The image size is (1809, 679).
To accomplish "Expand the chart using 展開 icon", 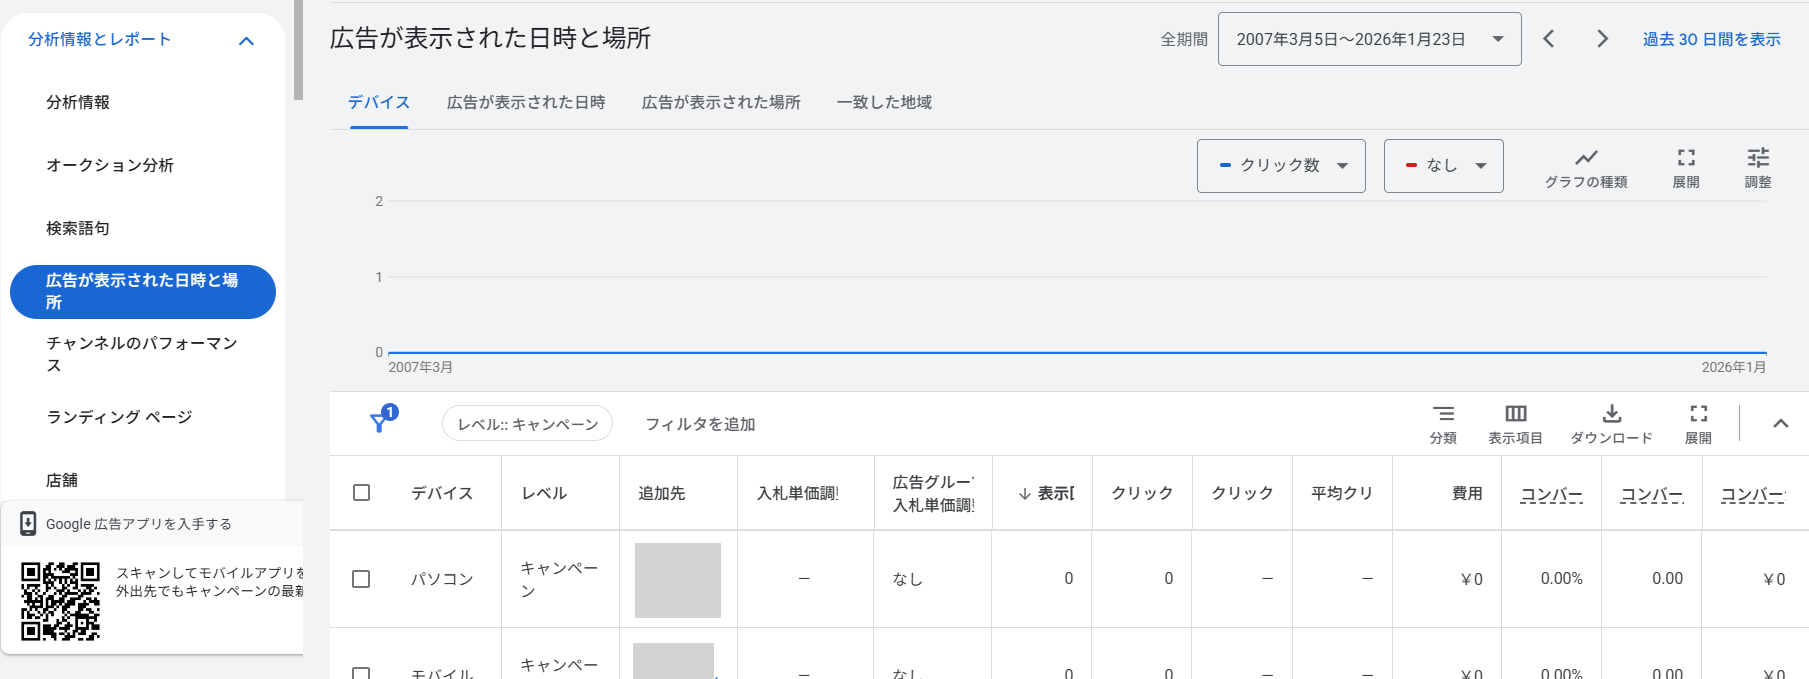I will coord(1686,158).
